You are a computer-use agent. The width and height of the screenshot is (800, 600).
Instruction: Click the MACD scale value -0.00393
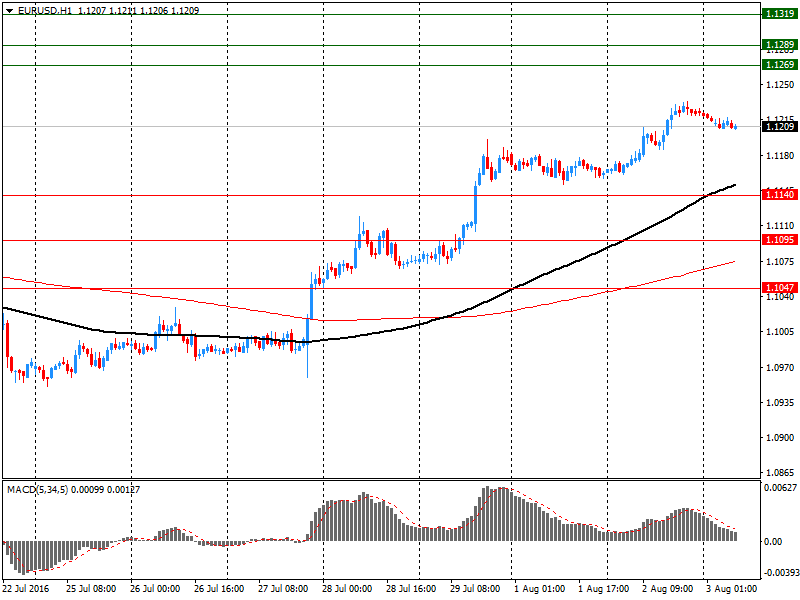780,573
